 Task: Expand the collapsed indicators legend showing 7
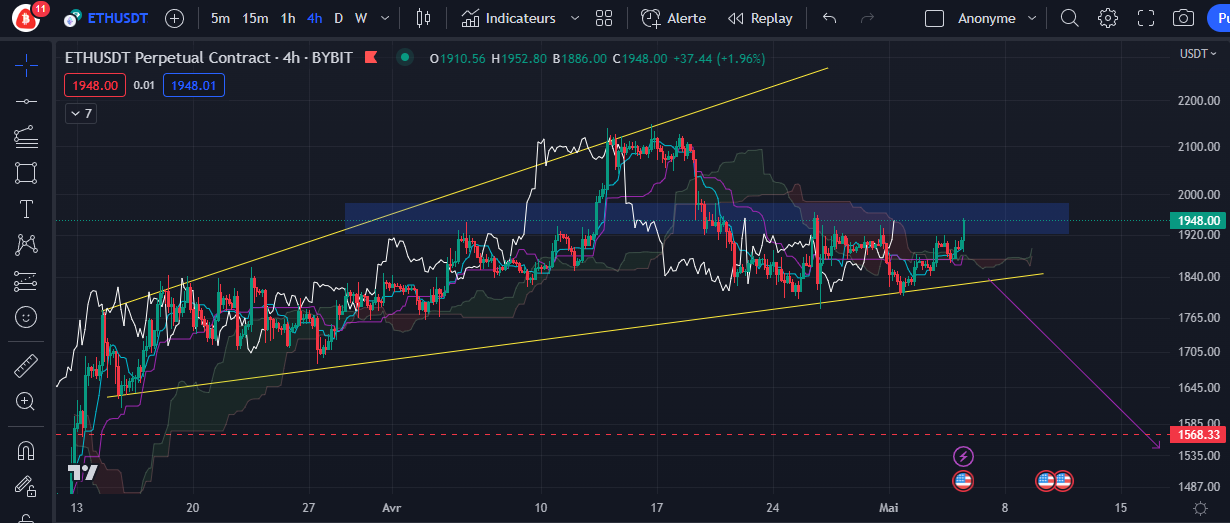(80, 113)
